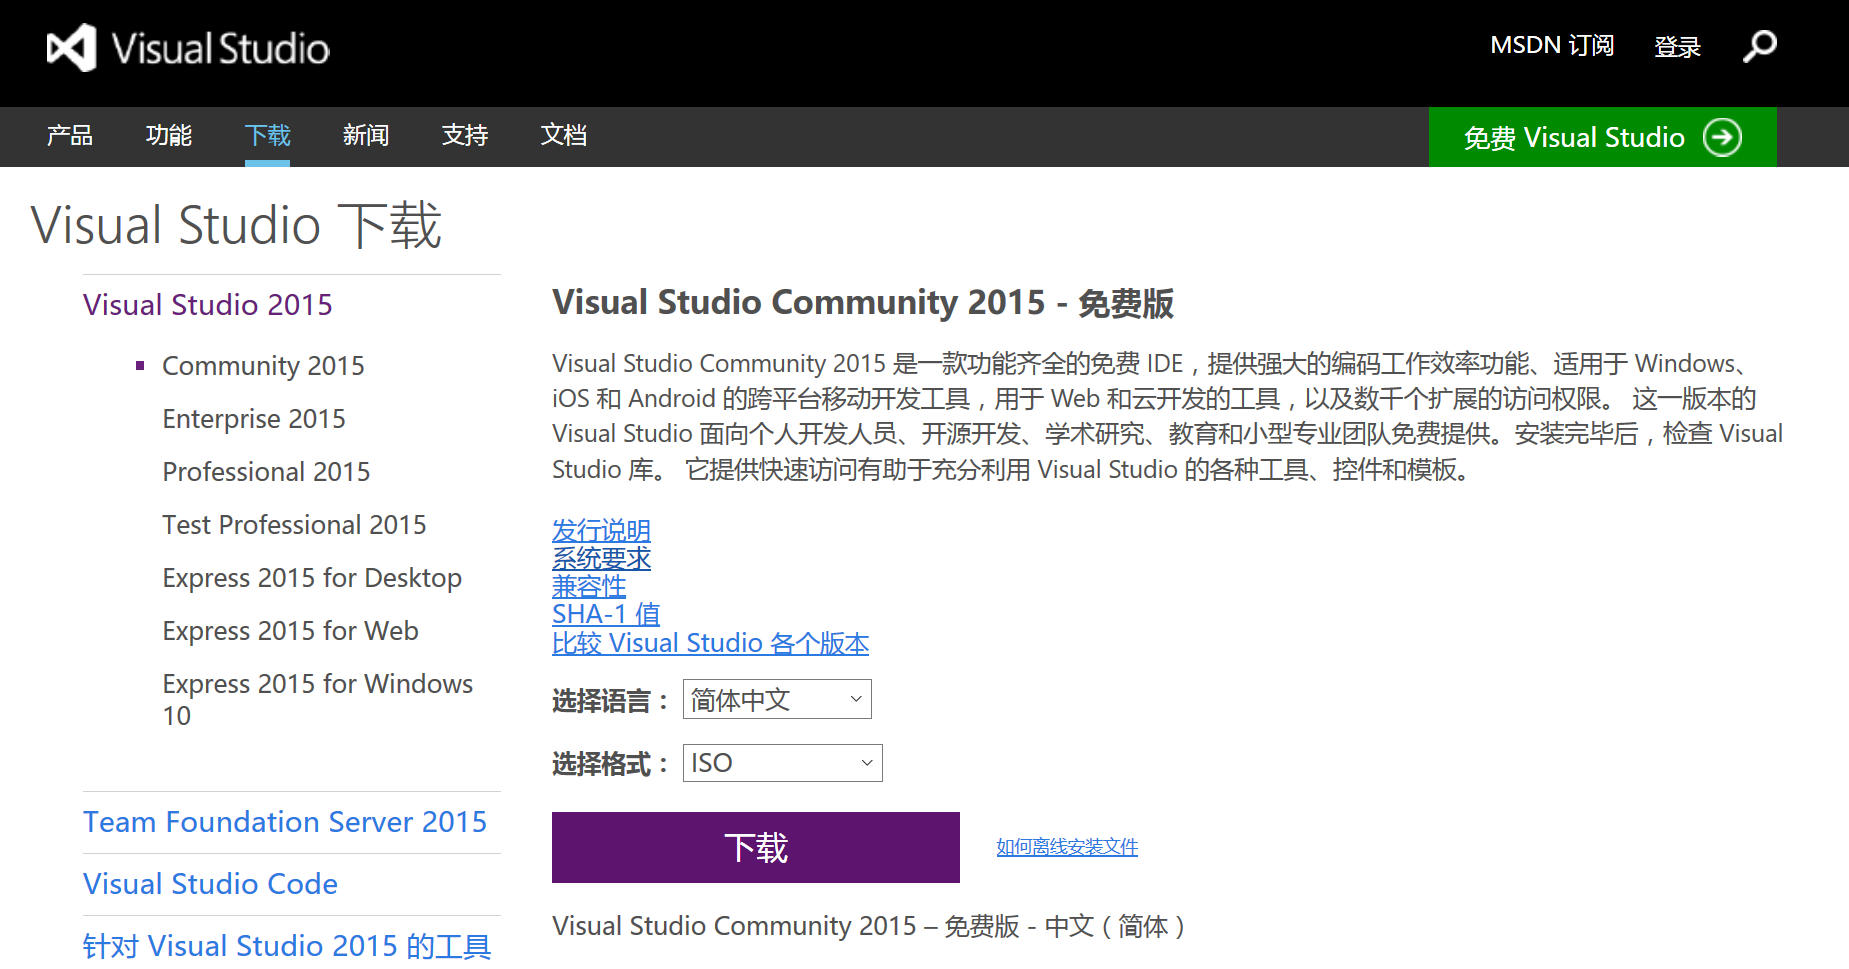The width and height of the screenshot is (1849, 969).
Task: Open the 如何离线安装文件 link
Action: tap(1067, 847)
